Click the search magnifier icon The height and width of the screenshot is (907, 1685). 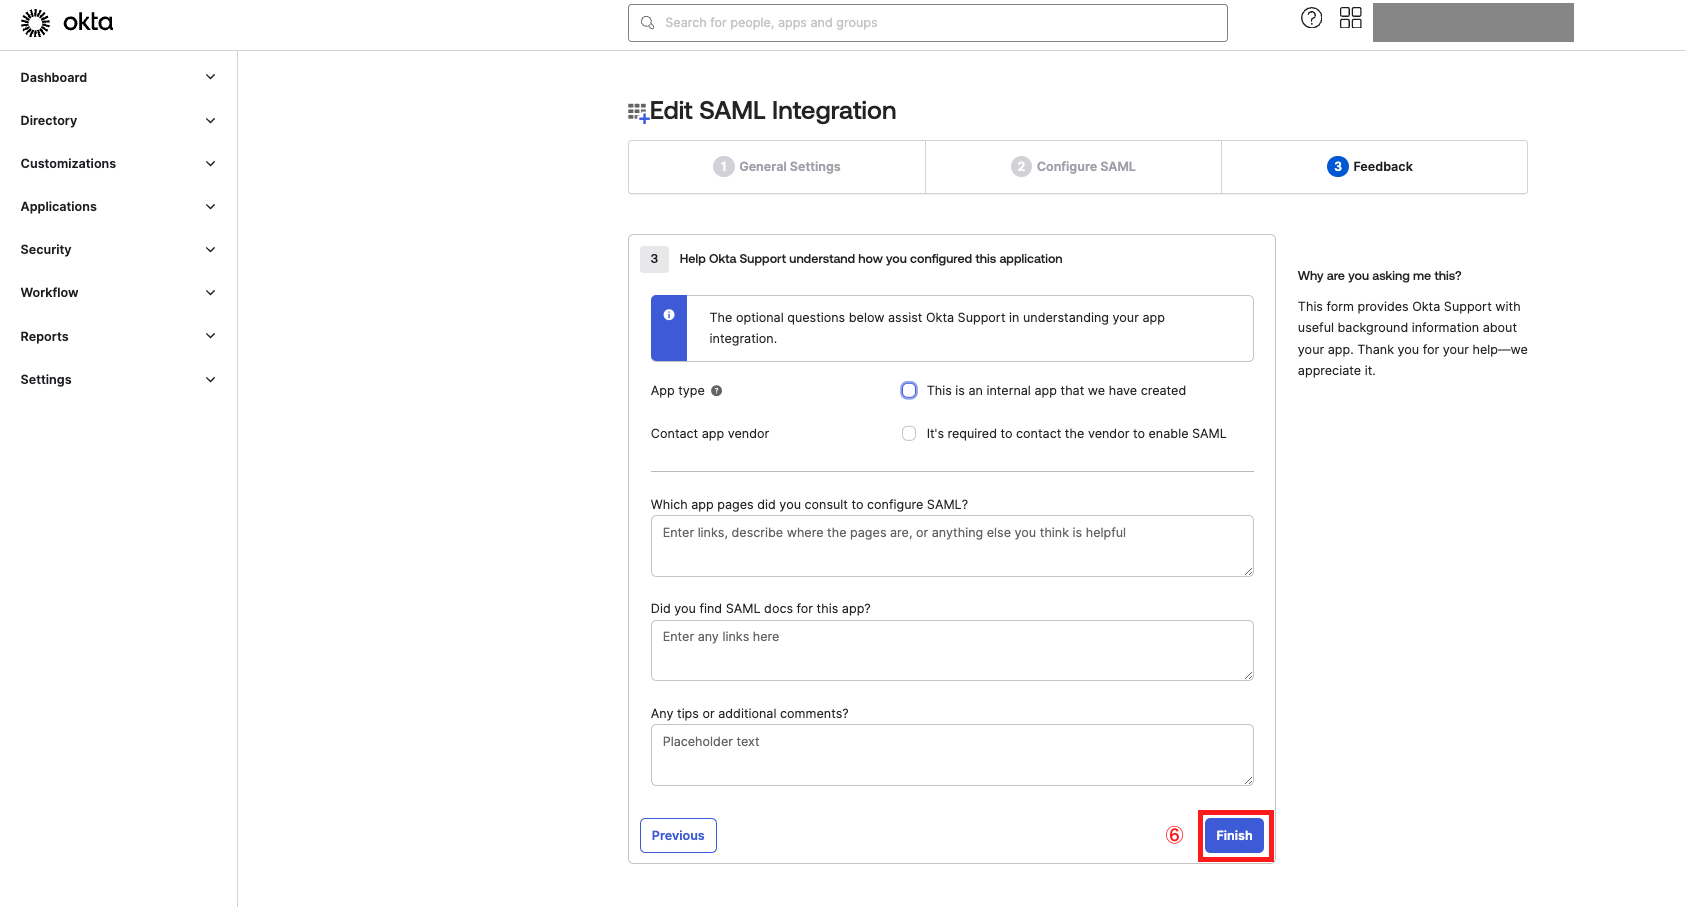click(648, 23)
